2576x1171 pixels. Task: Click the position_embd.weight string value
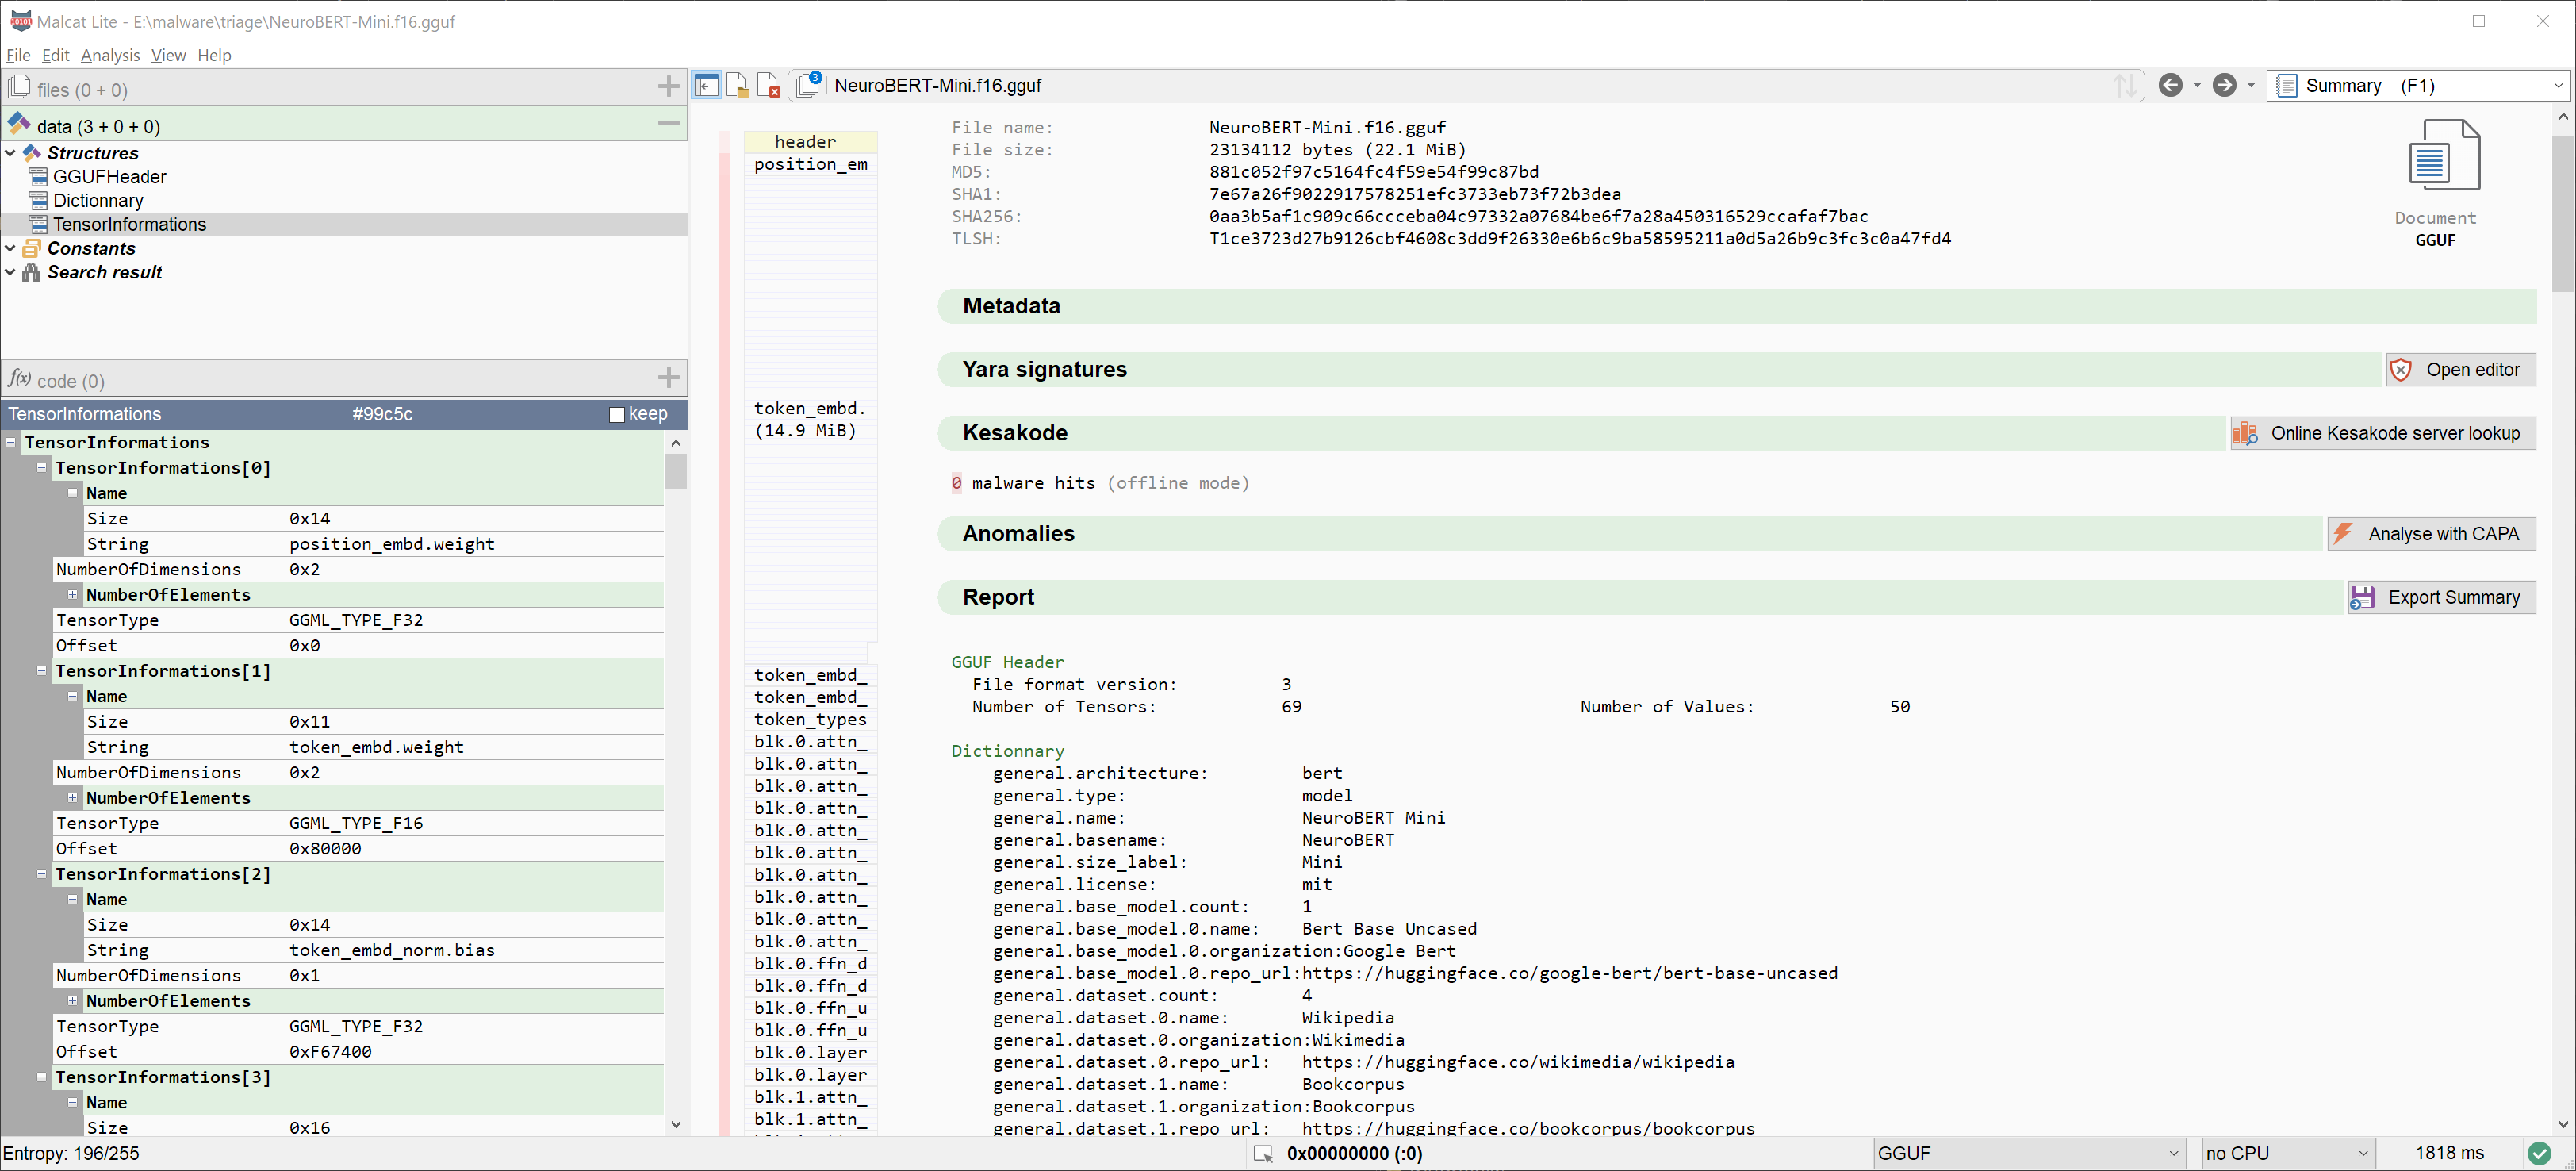pyautogui.click(x=392, y=544)
